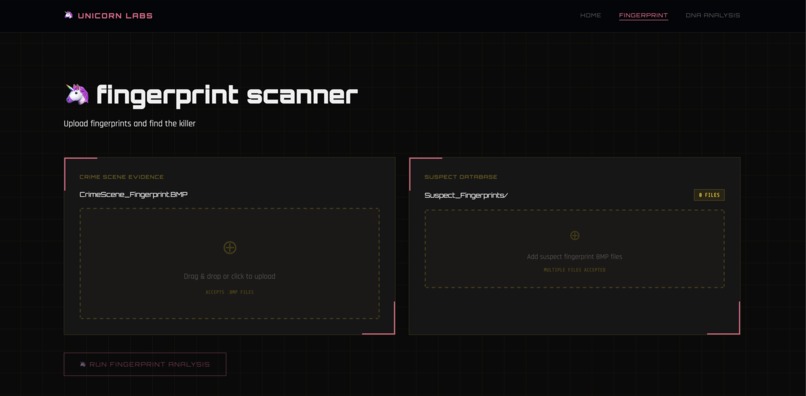Select the Fingerprint nav tab
The image size is (806, 396).
pos(643,15)
